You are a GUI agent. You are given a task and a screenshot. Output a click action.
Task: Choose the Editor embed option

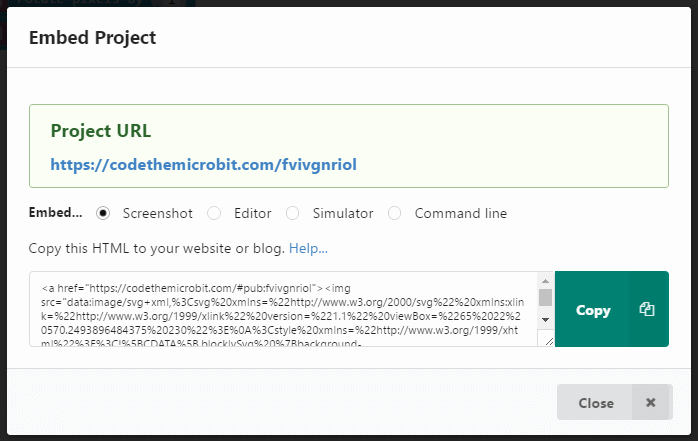[214, 213]
